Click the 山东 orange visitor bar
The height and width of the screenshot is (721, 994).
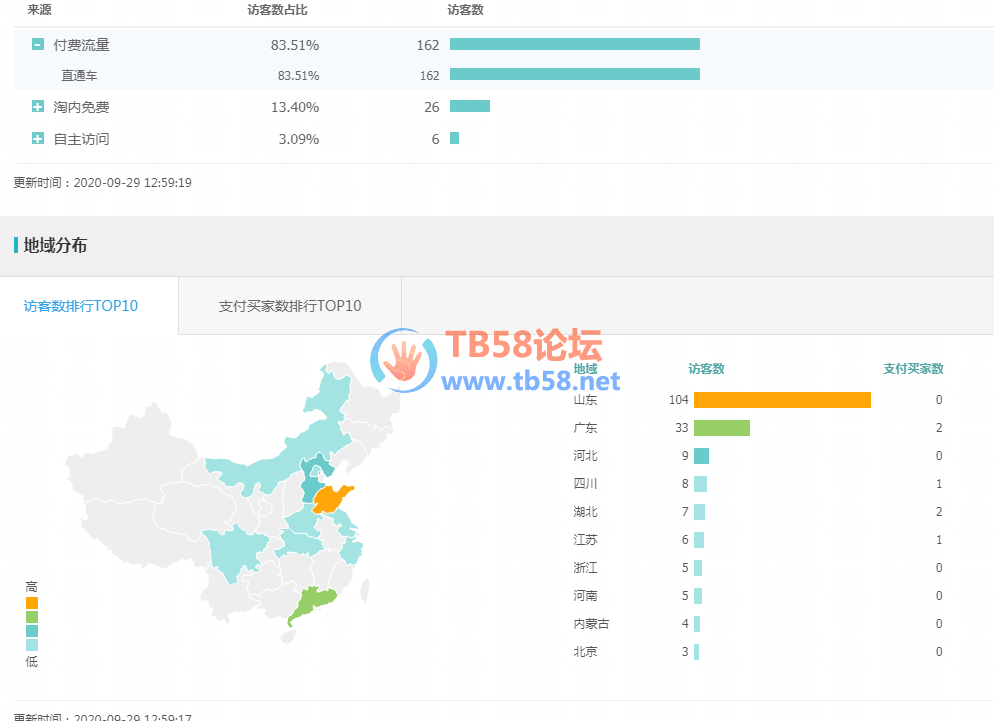click(781, 400)
